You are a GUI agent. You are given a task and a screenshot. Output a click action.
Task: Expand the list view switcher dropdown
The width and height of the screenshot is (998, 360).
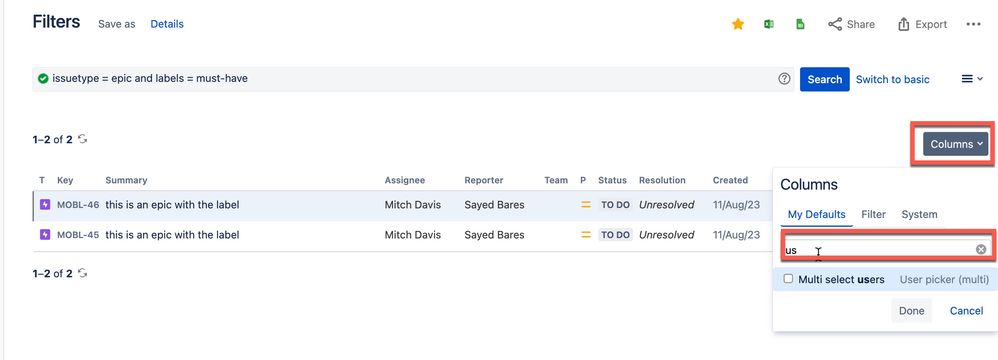[x=971, y=79]
